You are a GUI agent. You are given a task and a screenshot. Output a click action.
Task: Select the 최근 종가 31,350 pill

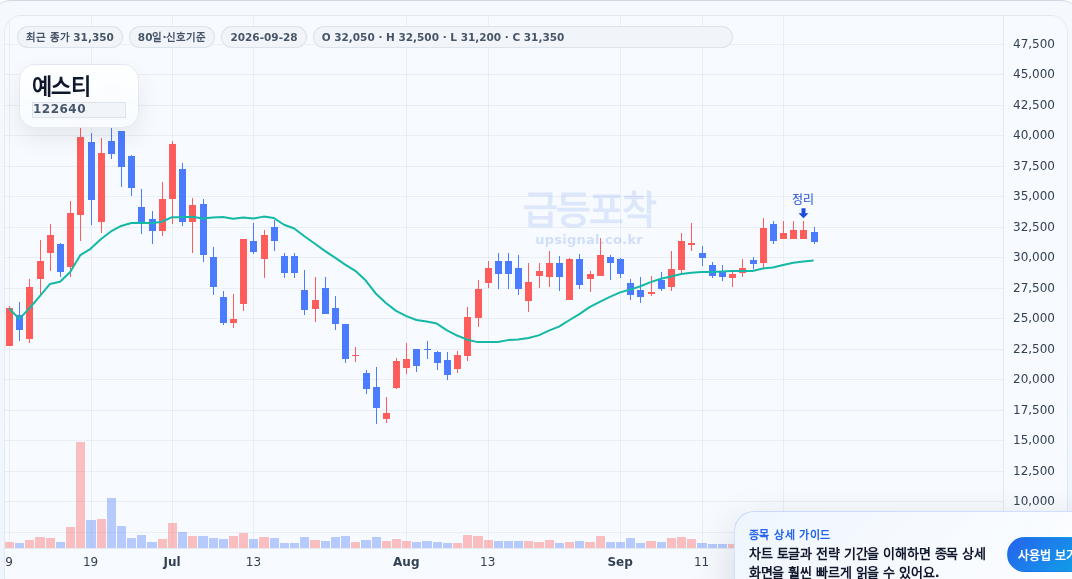pyautogui.click(x=70, y=37)
